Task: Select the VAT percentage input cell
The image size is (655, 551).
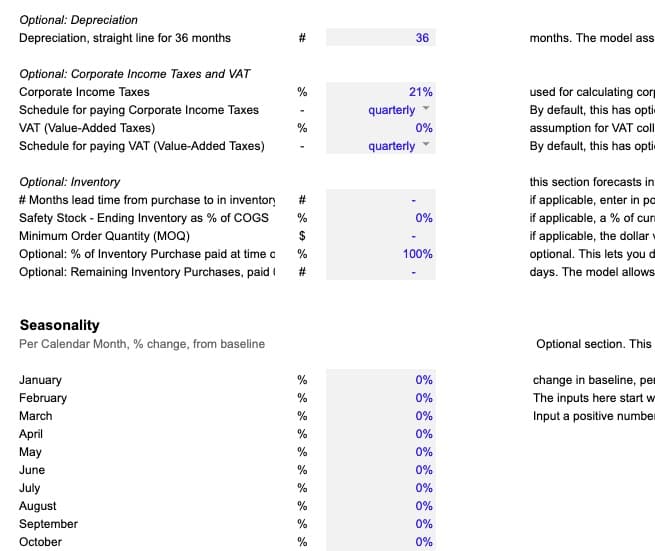Action: 381,128
